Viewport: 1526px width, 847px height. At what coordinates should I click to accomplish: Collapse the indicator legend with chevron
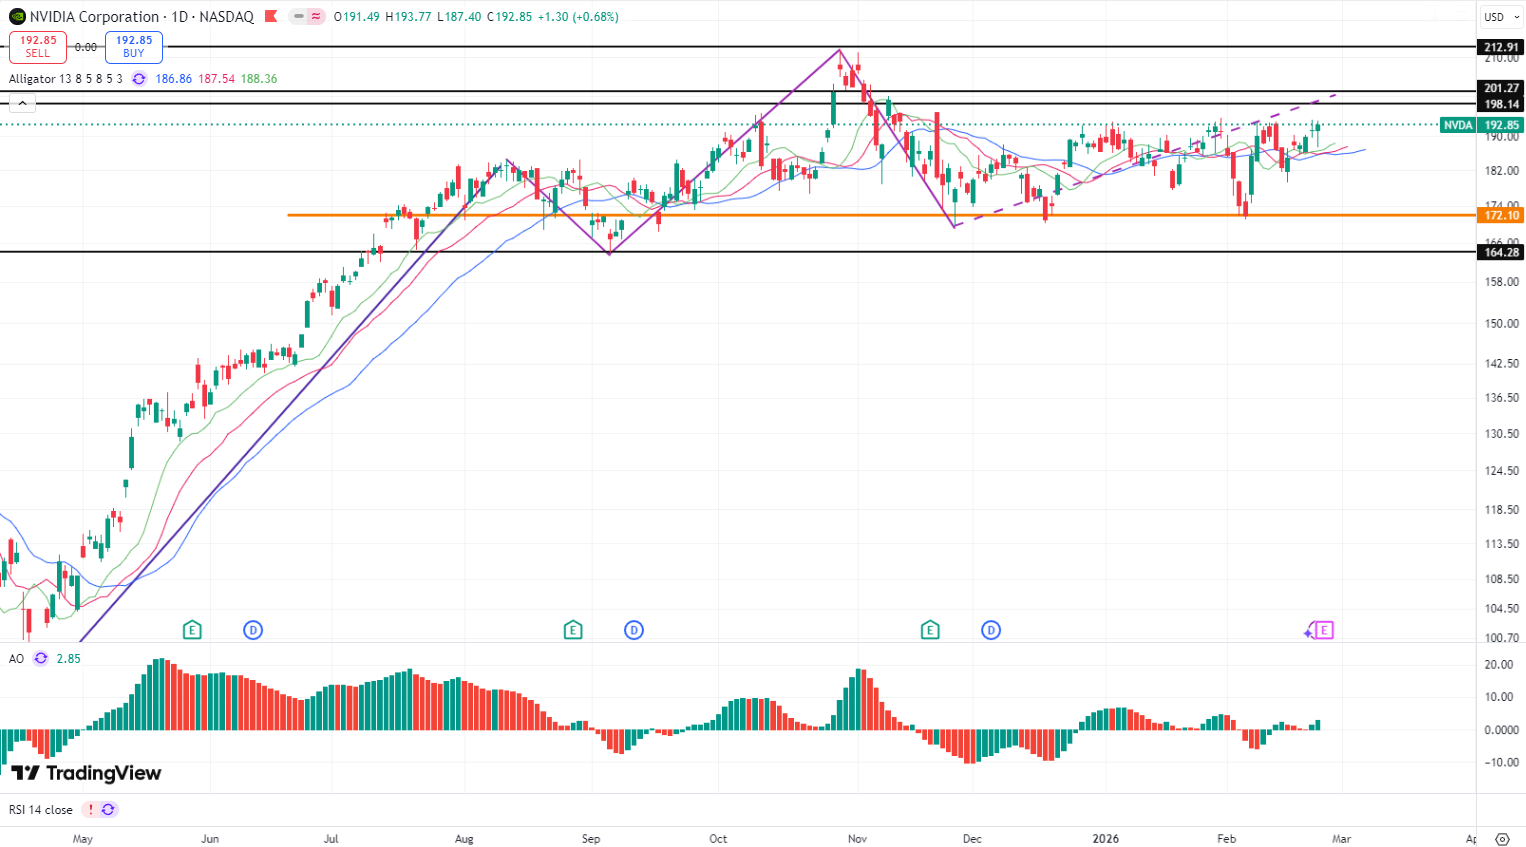click(22, 103)
